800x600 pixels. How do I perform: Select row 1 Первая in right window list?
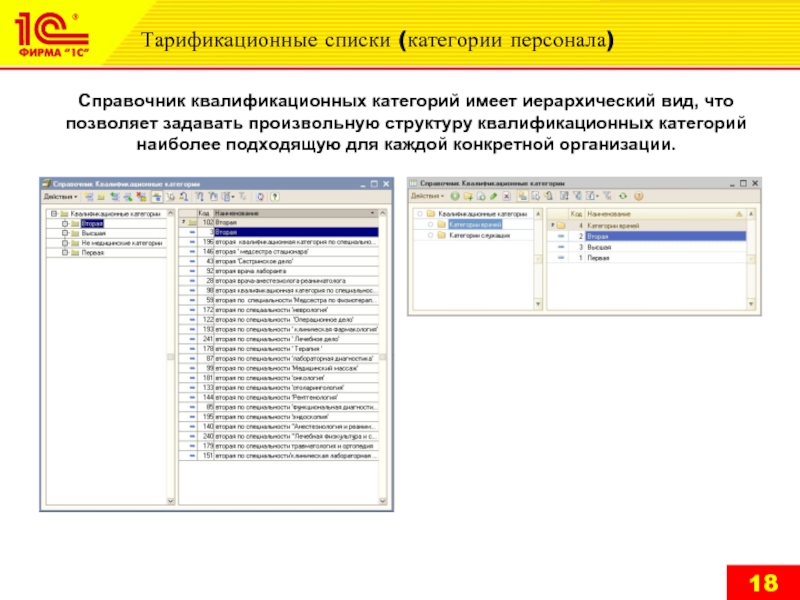(646, 258)
